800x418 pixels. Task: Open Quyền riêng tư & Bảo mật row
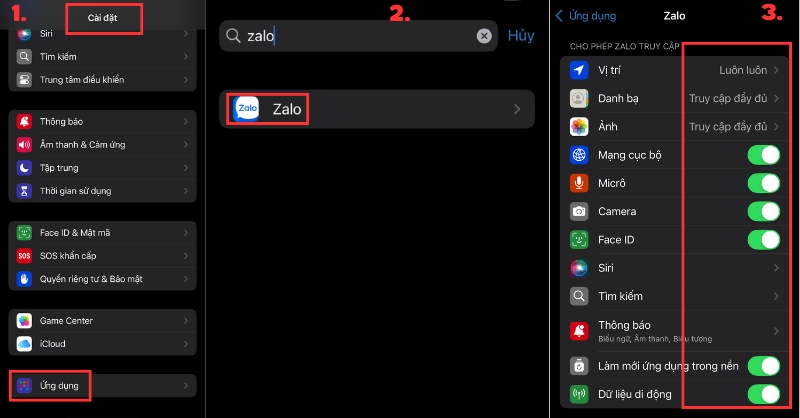[x=103, y=279]
